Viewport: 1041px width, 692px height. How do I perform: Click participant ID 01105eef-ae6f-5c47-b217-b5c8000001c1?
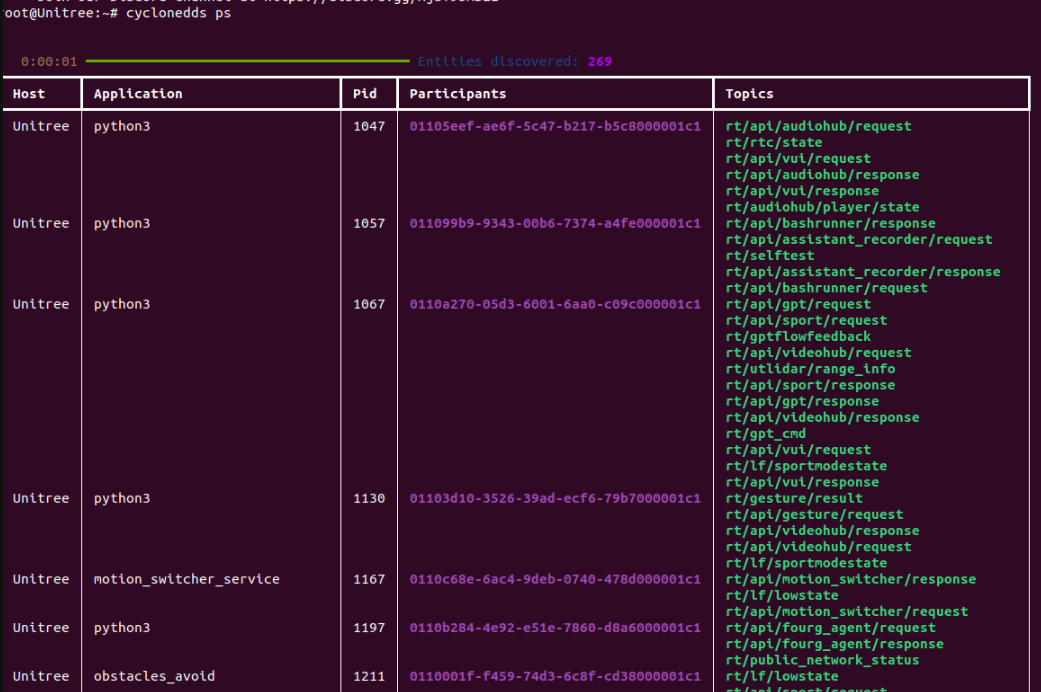(x=555, y=126)
